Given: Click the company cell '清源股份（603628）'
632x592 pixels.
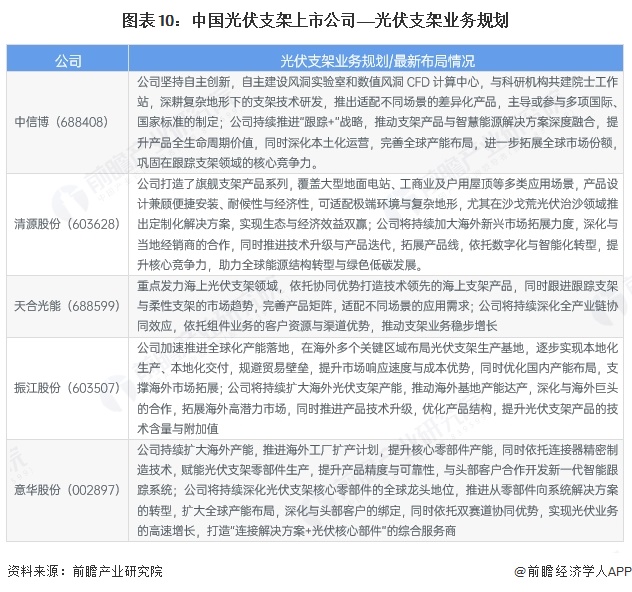Looking at the screenshot, I should pyautogui.click(x=67, y=224).
